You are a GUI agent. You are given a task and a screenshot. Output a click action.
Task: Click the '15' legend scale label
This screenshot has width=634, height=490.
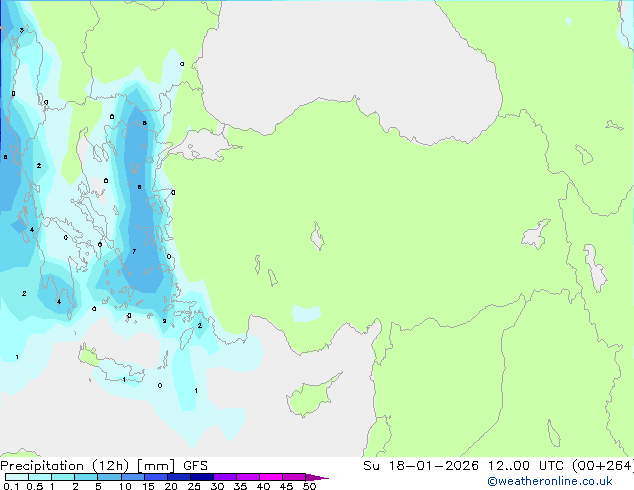tap(148, 486)
